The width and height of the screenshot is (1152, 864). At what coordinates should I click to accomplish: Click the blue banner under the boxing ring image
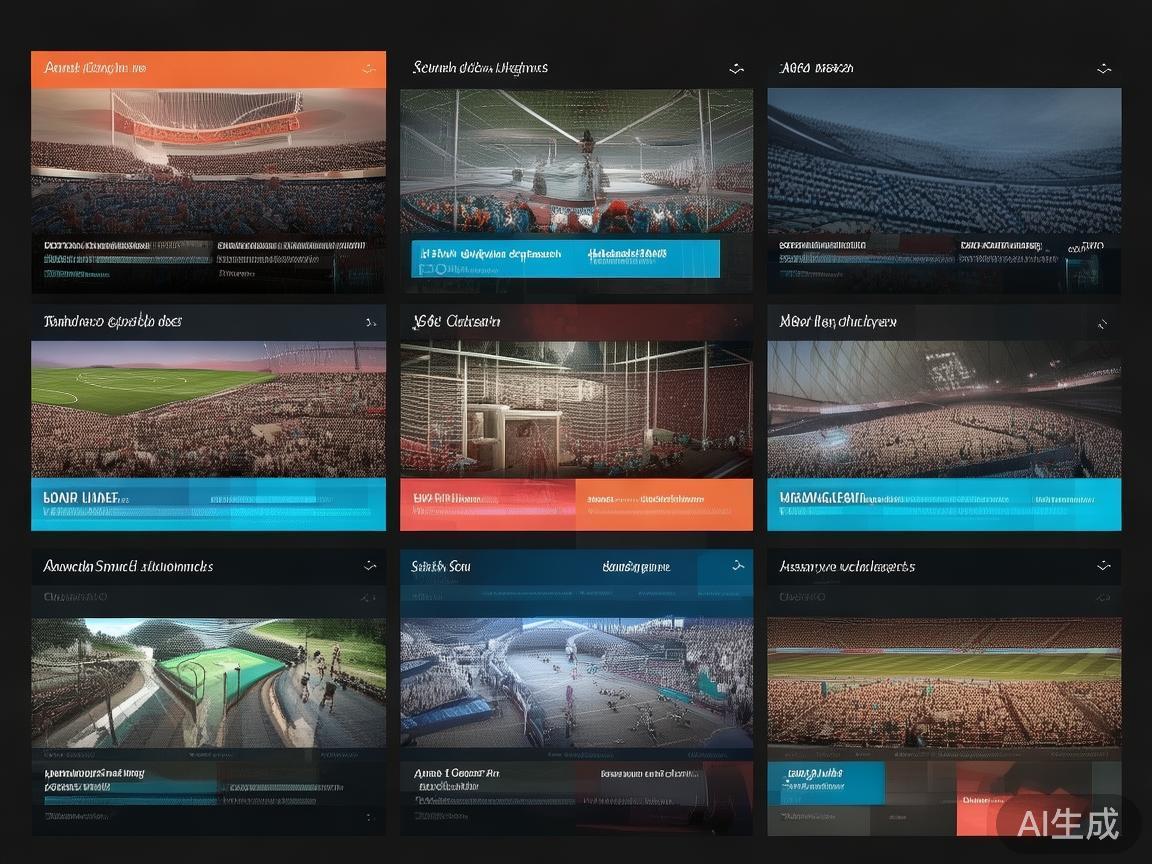pos(565,259)
